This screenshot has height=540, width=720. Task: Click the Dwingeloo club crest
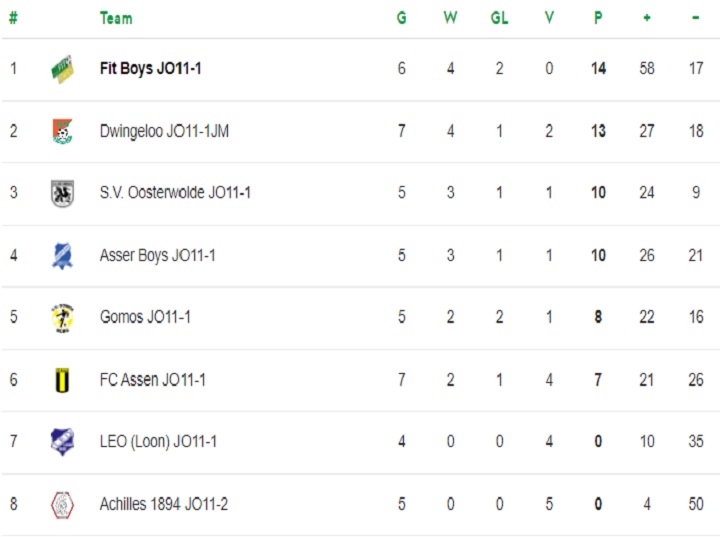click(62, 131)
